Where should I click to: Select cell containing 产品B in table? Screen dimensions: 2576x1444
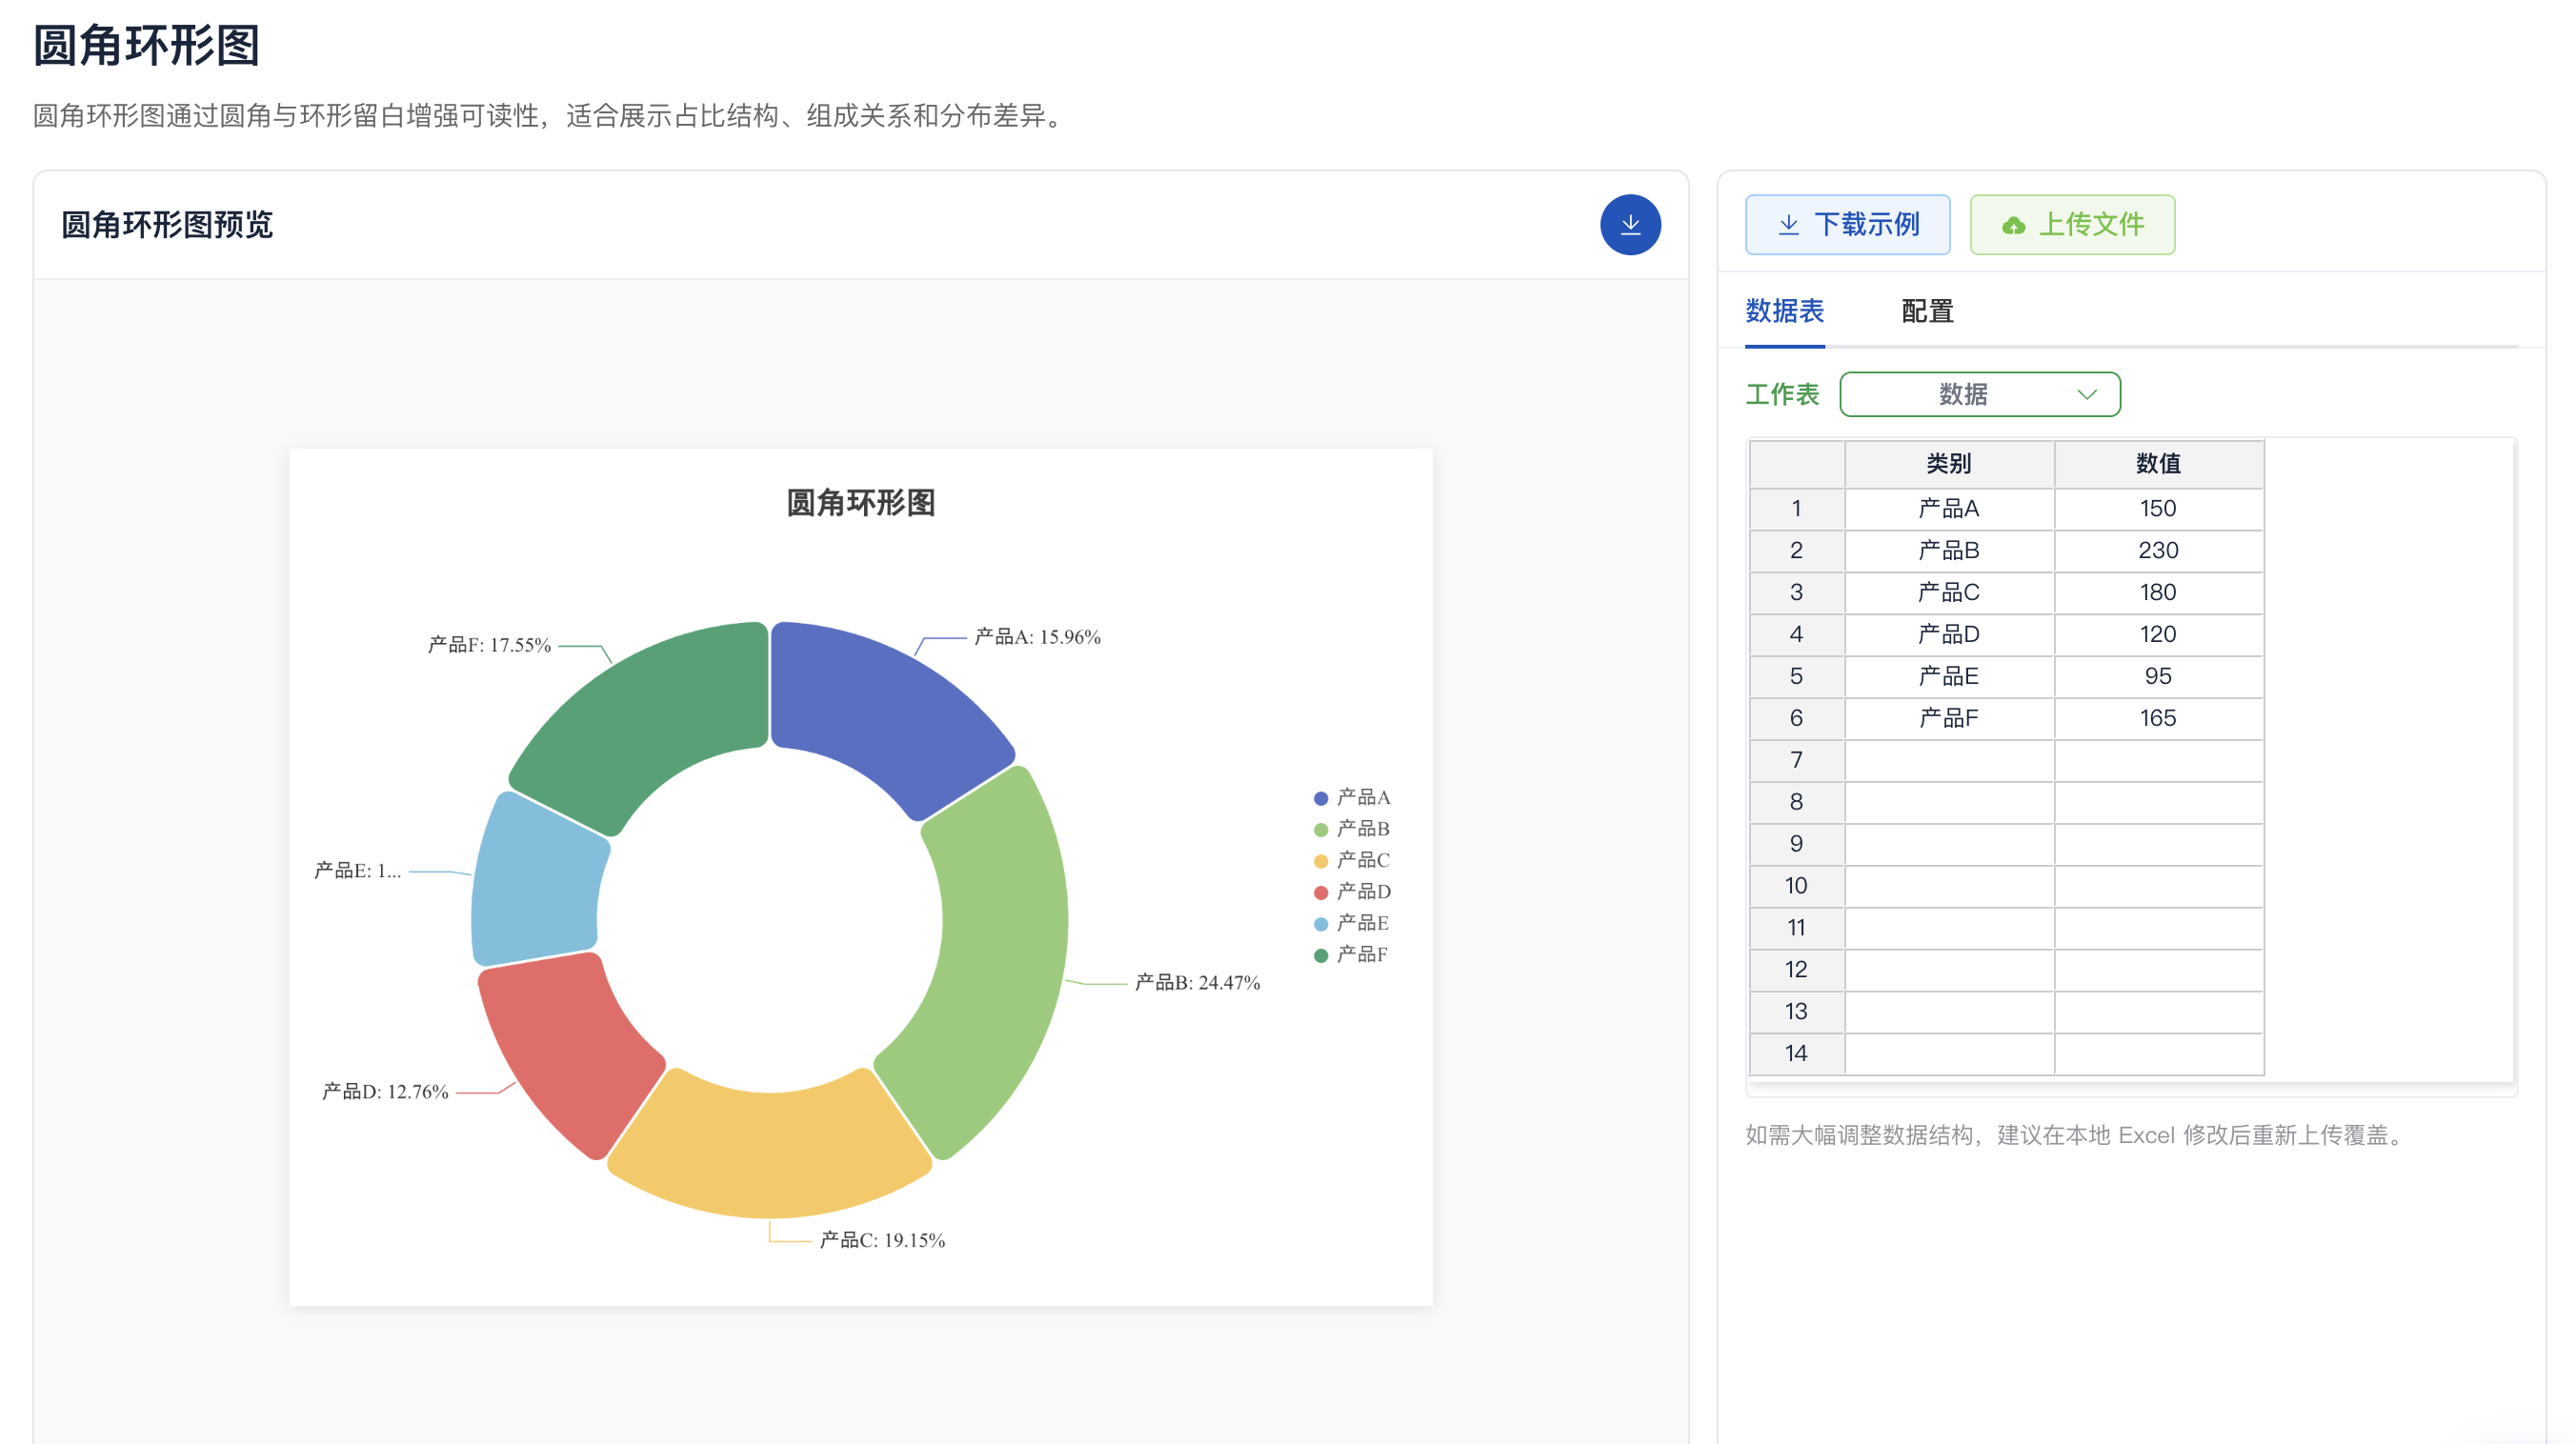coord(1949,551)
